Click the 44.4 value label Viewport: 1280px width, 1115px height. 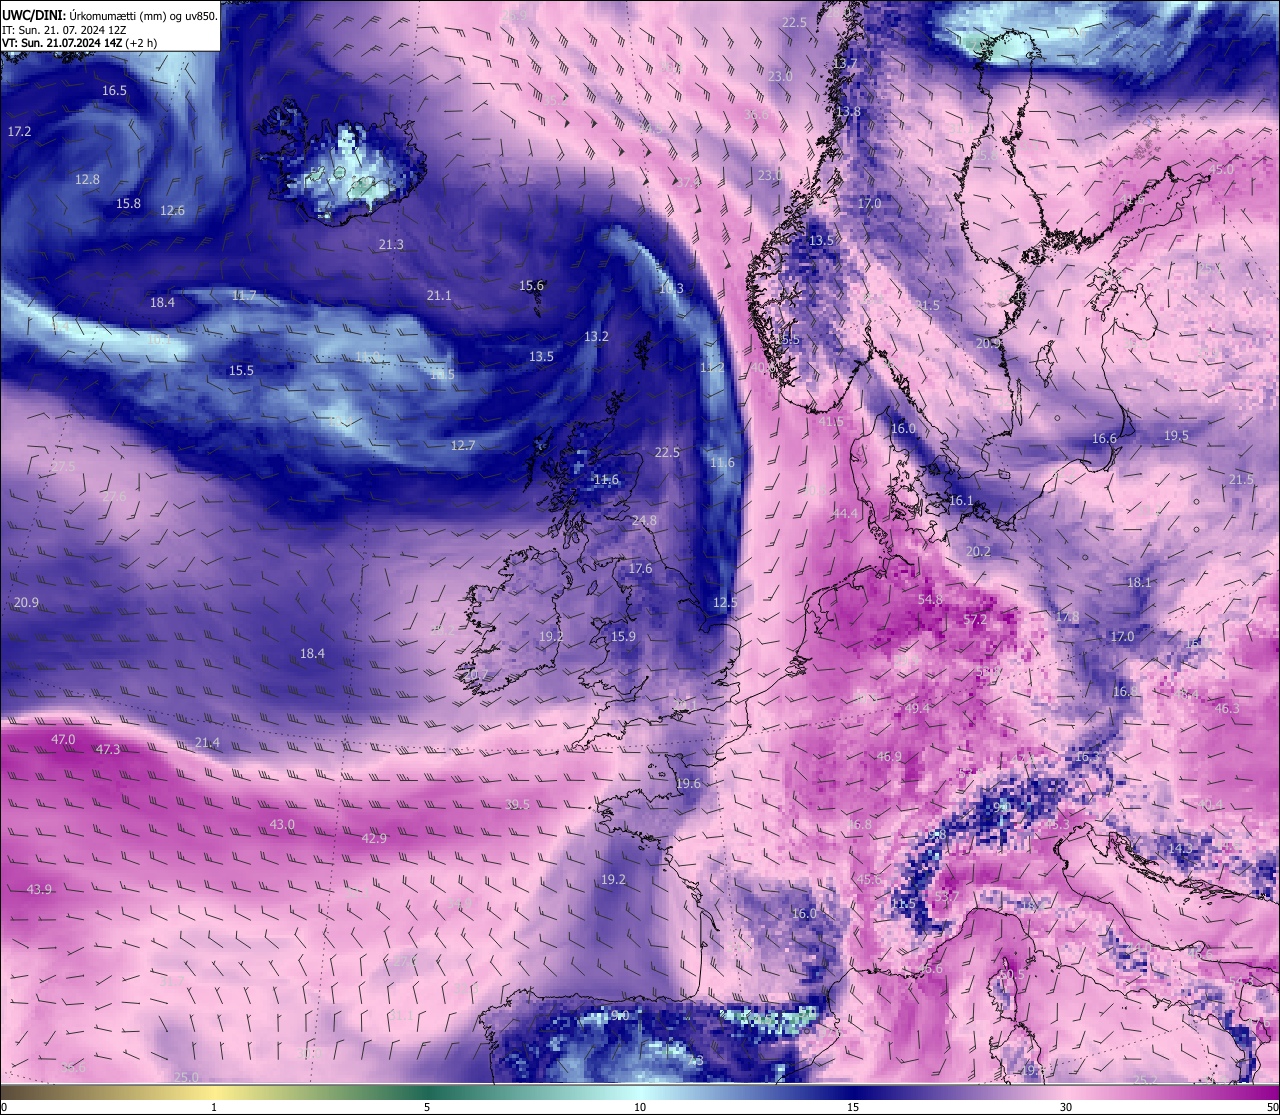pos(845,514)
